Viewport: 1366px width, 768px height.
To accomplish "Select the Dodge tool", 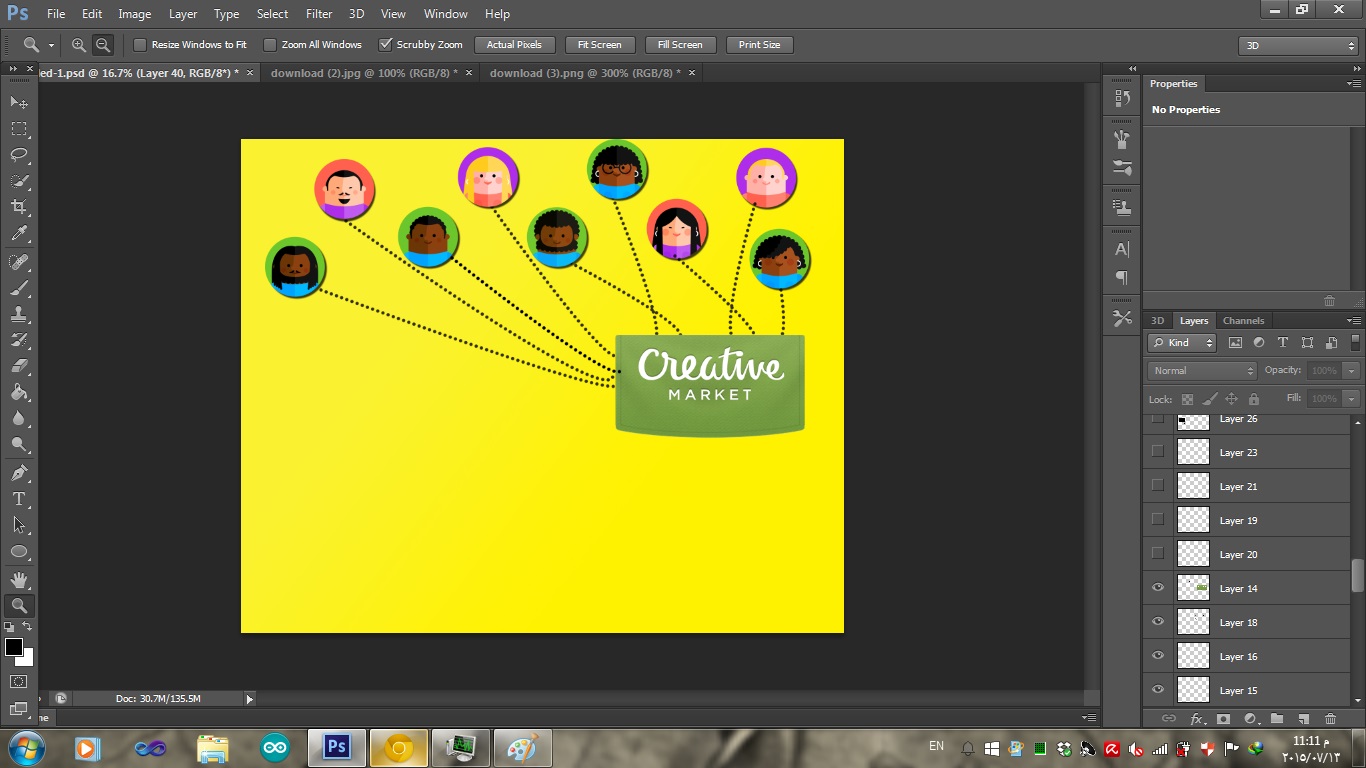I will click(19, 444).
